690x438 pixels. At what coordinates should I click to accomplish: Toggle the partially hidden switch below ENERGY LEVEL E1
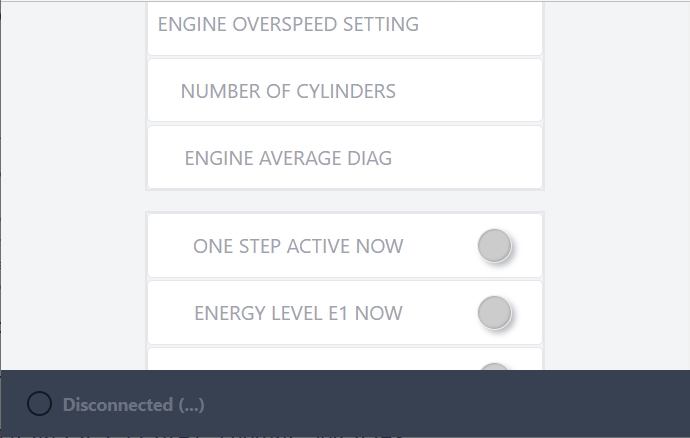coord(494,366)
